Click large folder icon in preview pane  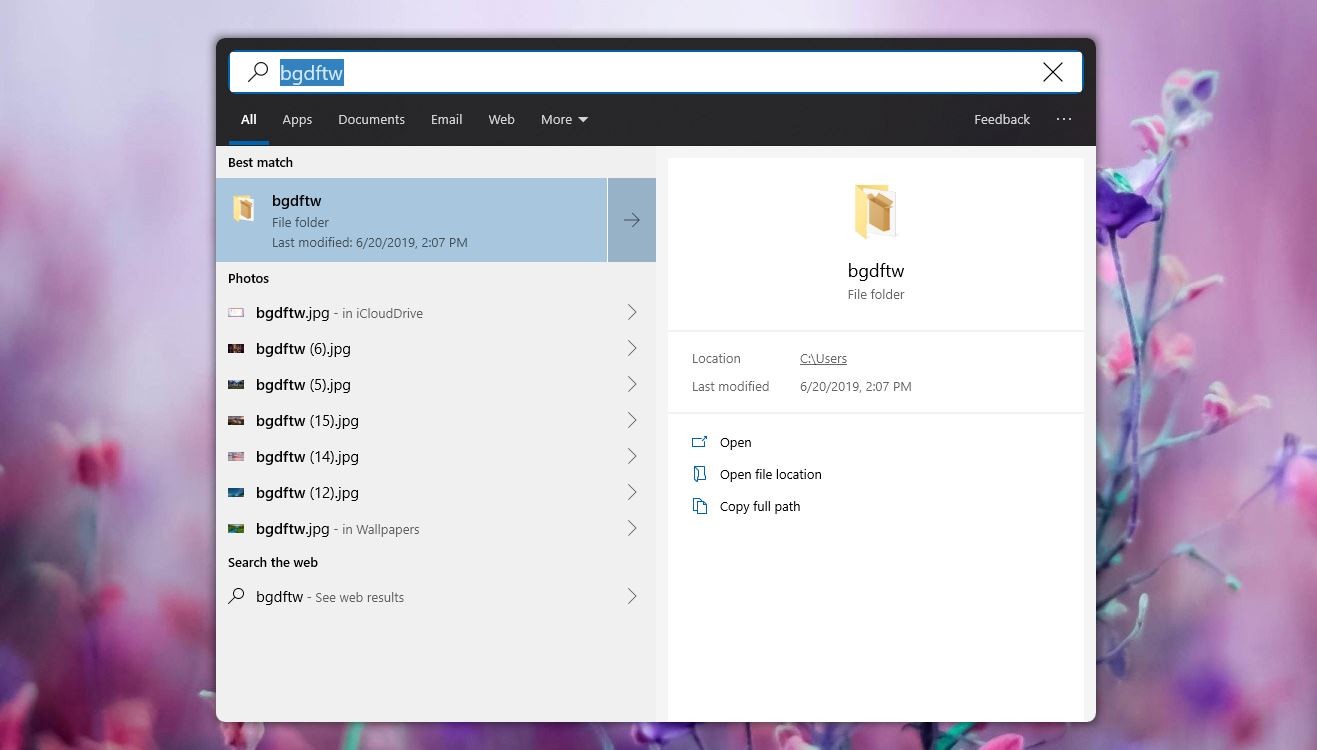(875, 211)
